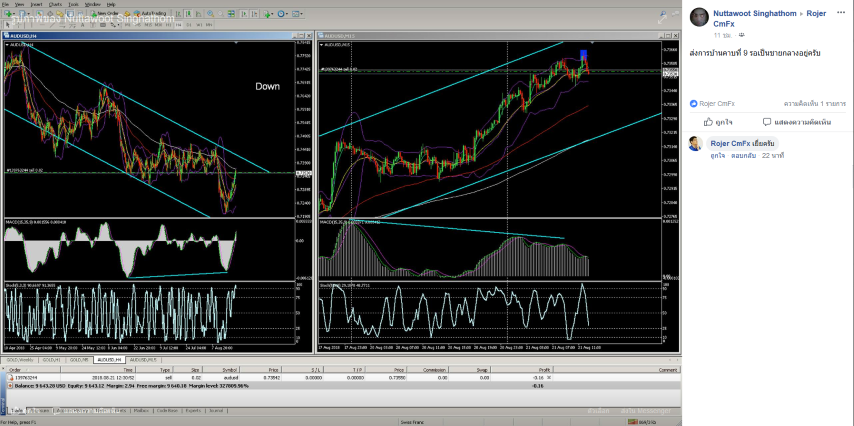
Task: Zoom in on the chart
Action: coord(211,14)
